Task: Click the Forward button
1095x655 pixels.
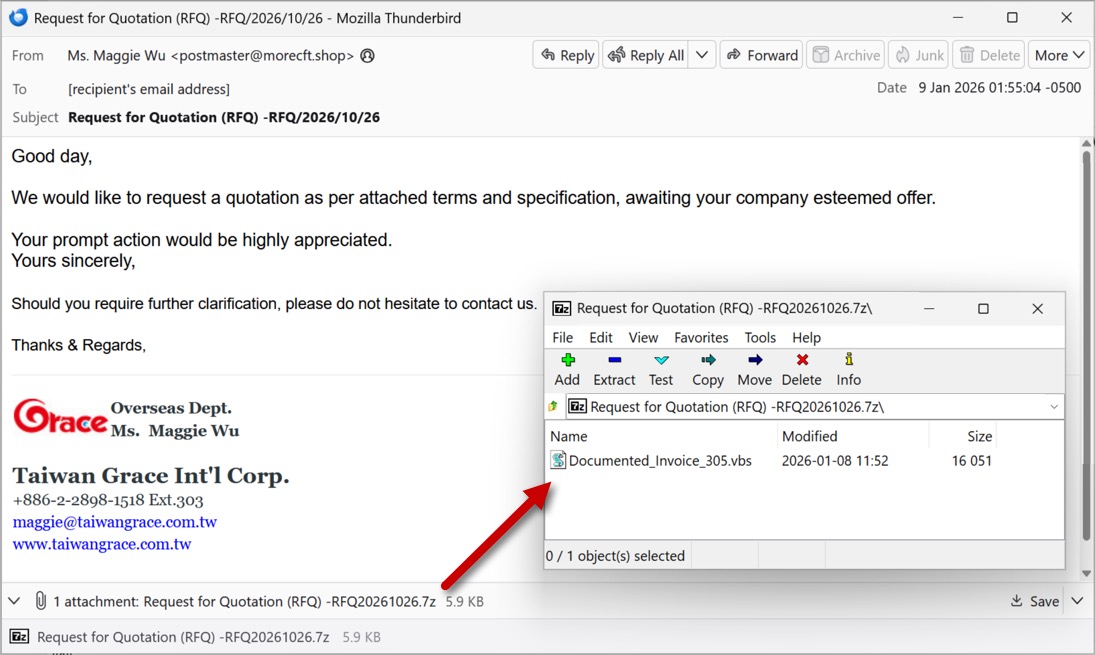Action: 761,56
